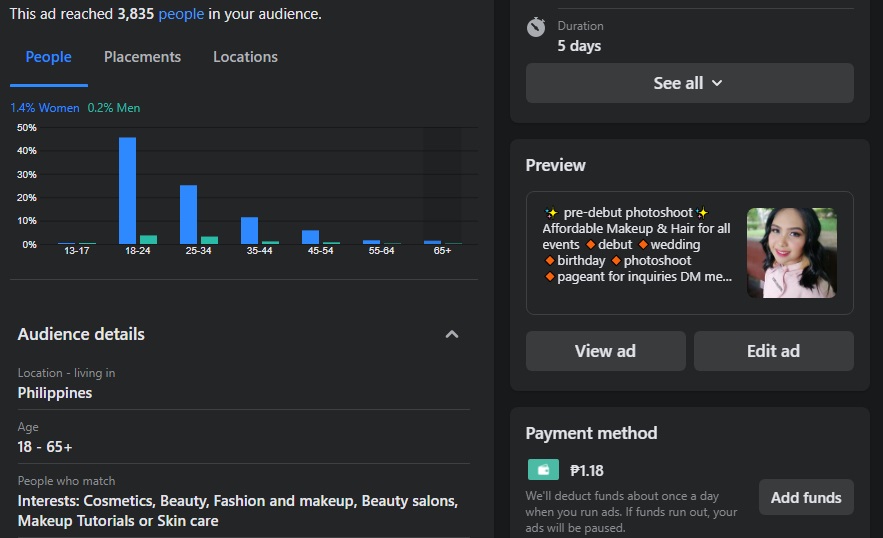Click the 1.4% Women legend label
This screenshot has width=883, height=538.
pos(45,108)
